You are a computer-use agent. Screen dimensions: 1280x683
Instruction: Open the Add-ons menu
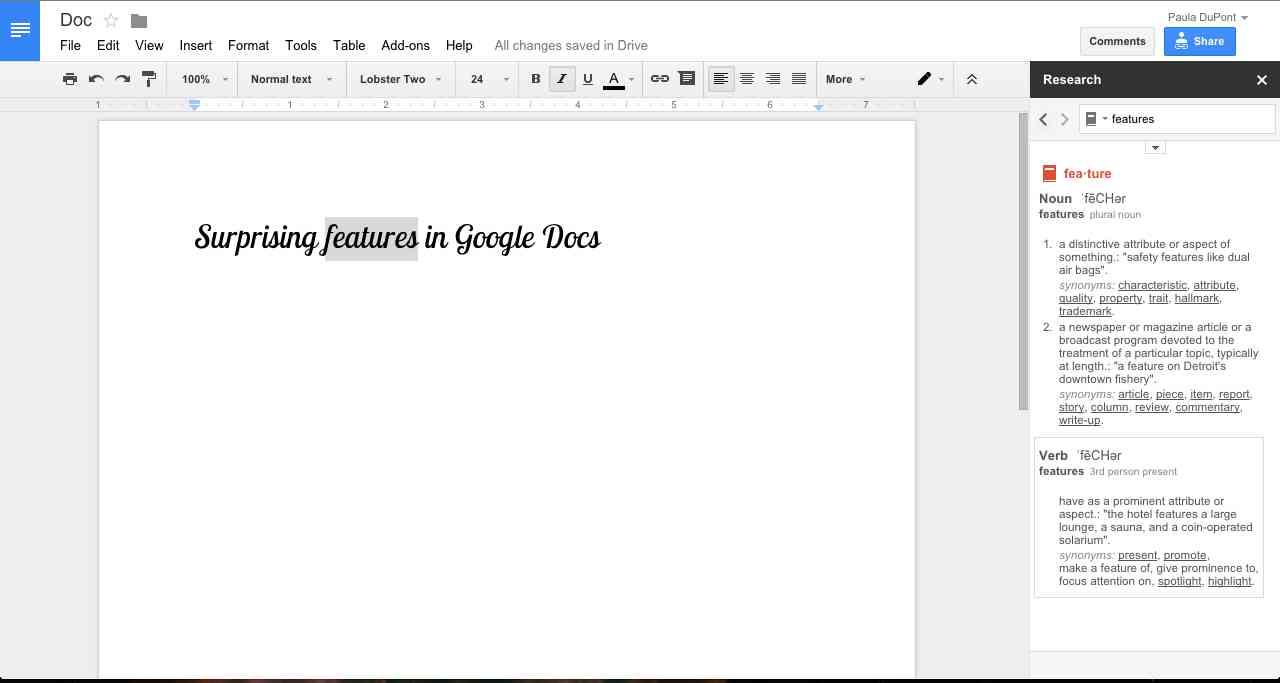tap(405, 45)
